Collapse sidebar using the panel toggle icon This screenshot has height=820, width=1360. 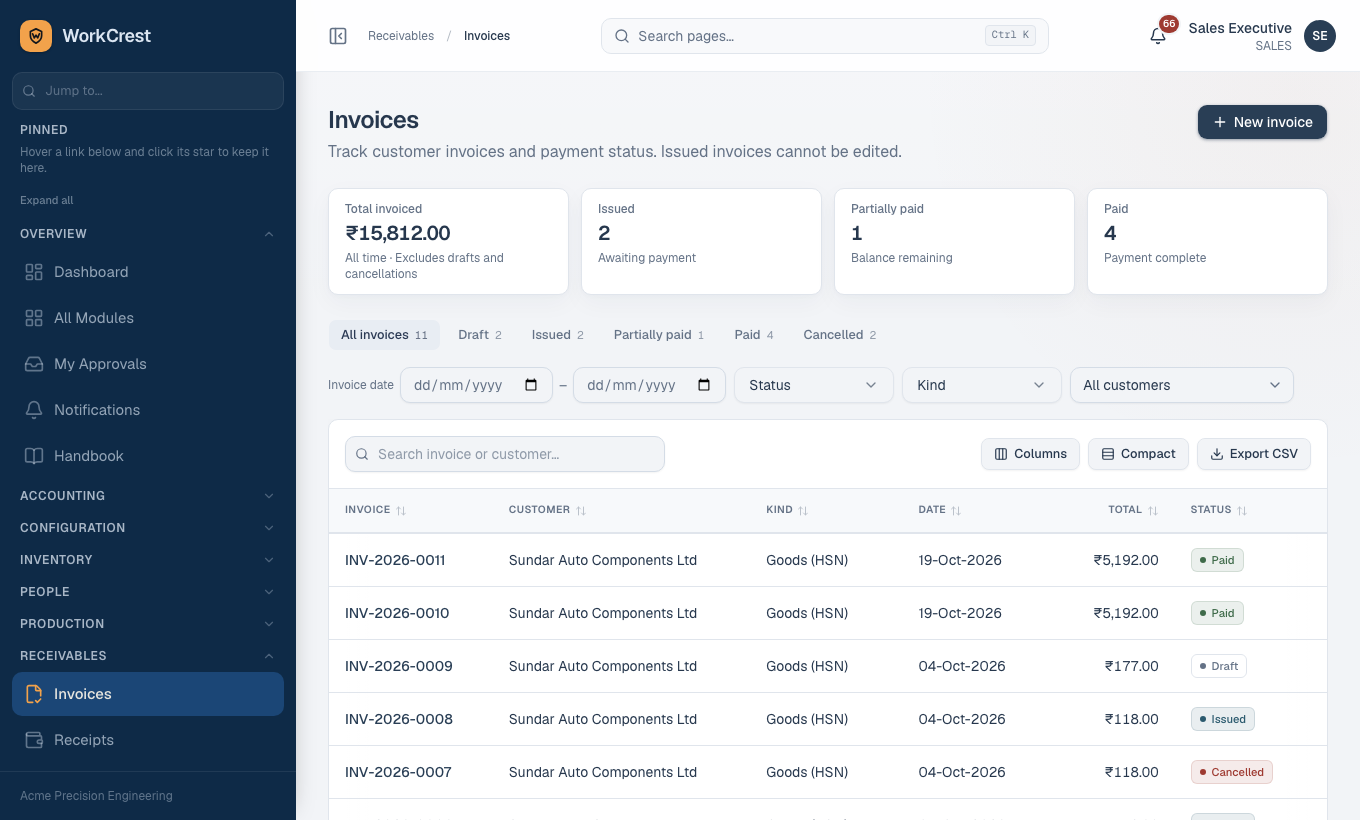pos(338,36)
